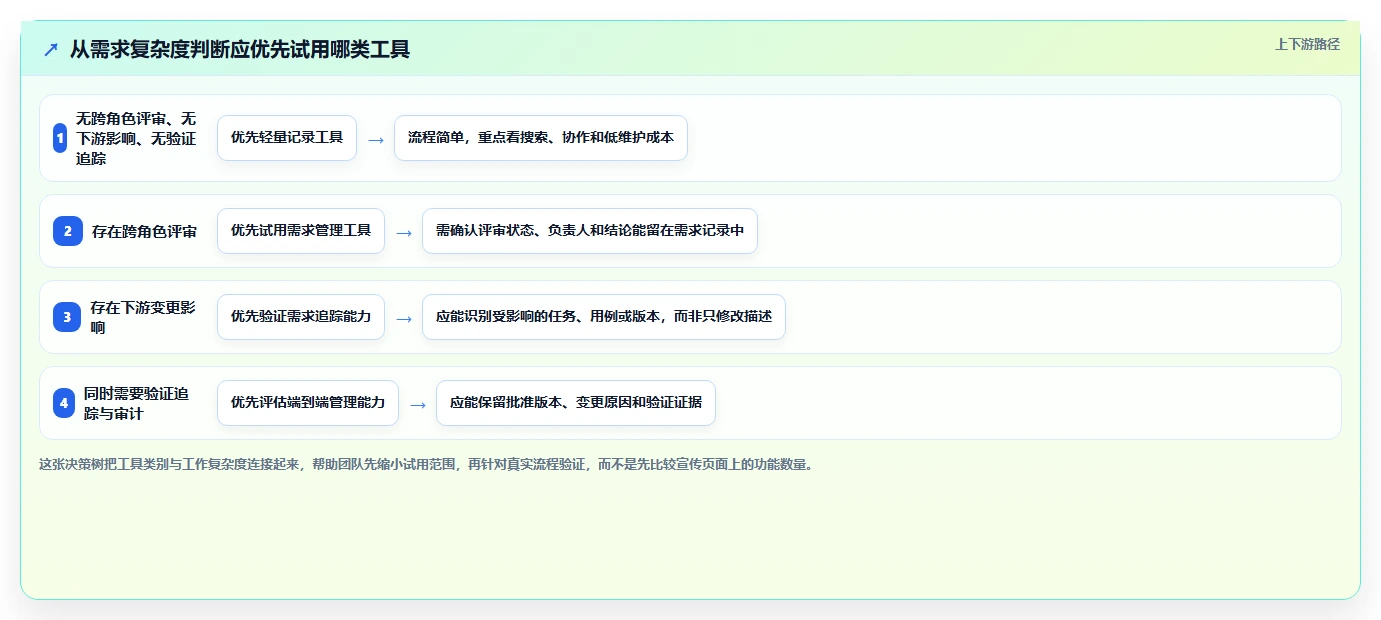Click the 优先试用需求管理工具 box
This screenshot has height=620, width=1381.
point(301,231)
